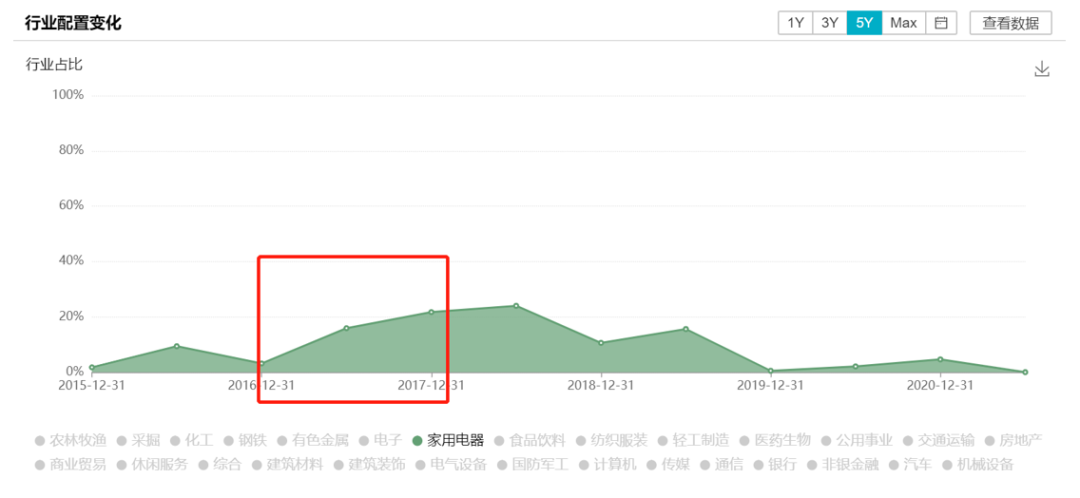This screenshot has height=498, width=1080.
Task: Select the Max time range
Action: click(x=904, y=23)
